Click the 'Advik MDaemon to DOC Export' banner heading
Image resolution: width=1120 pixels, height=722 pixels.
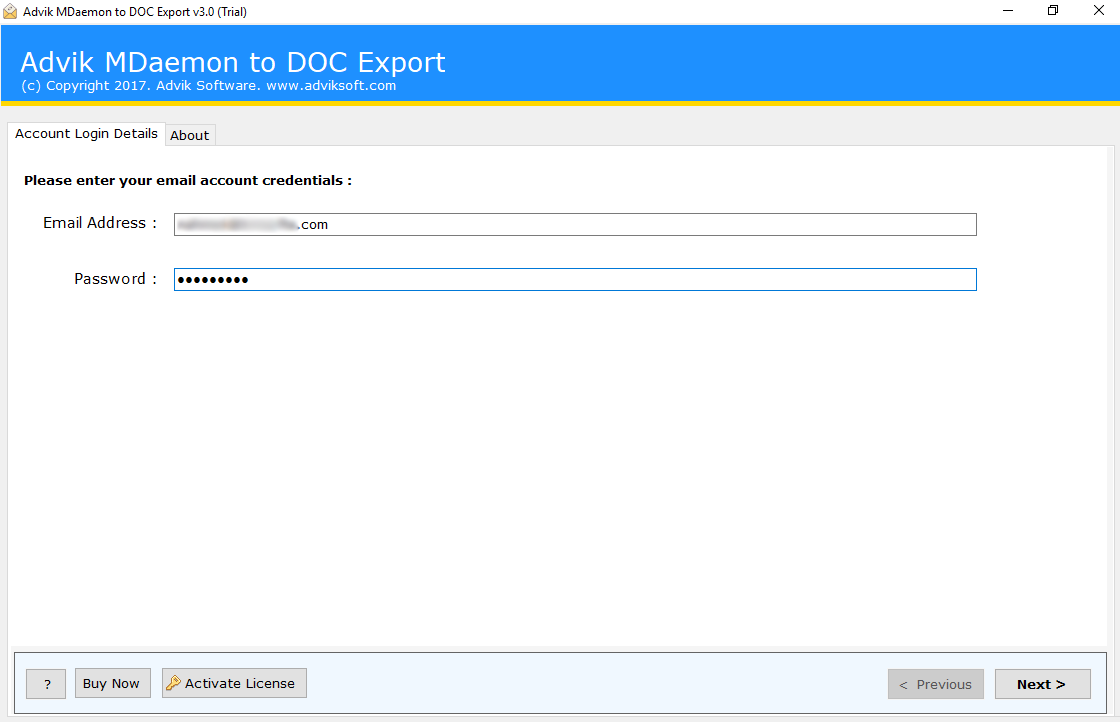(233, 62)
